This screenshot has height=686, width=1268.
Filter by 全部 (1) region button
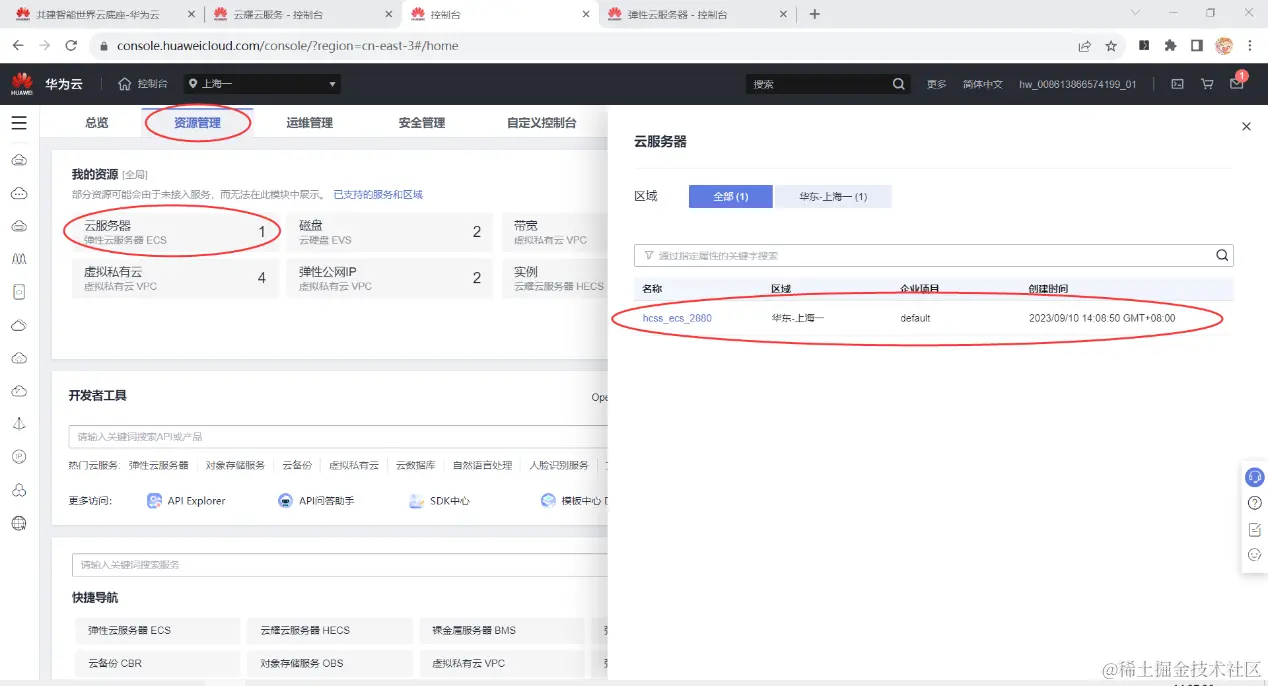(x=730, y=196)
